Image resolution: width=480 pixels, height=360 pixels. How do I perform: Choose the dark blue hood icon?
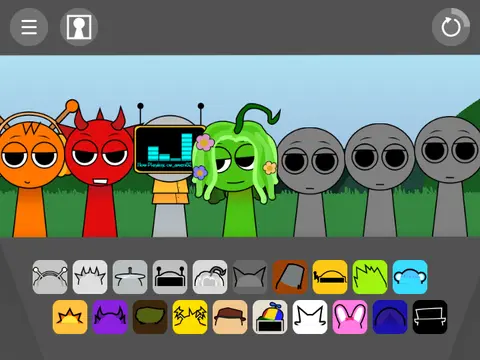390,317
